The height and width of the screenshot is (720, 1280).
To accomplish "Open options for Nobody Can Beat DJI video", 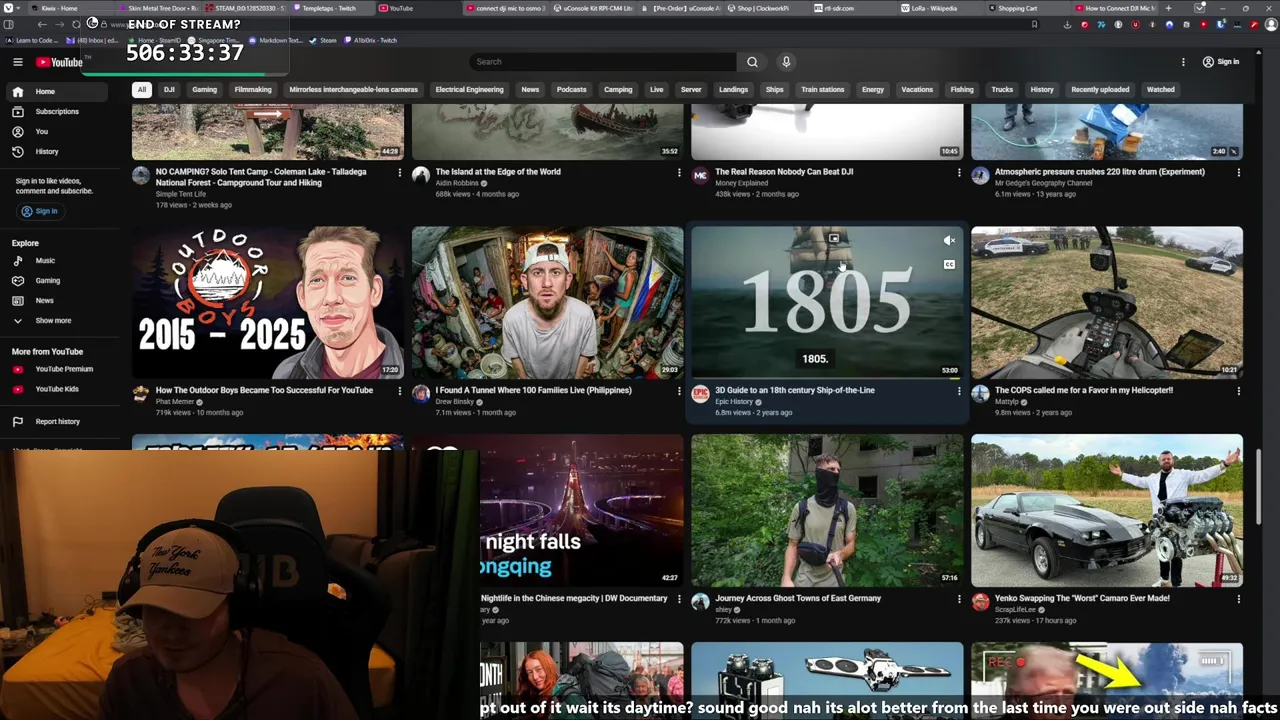I will 959,172.
